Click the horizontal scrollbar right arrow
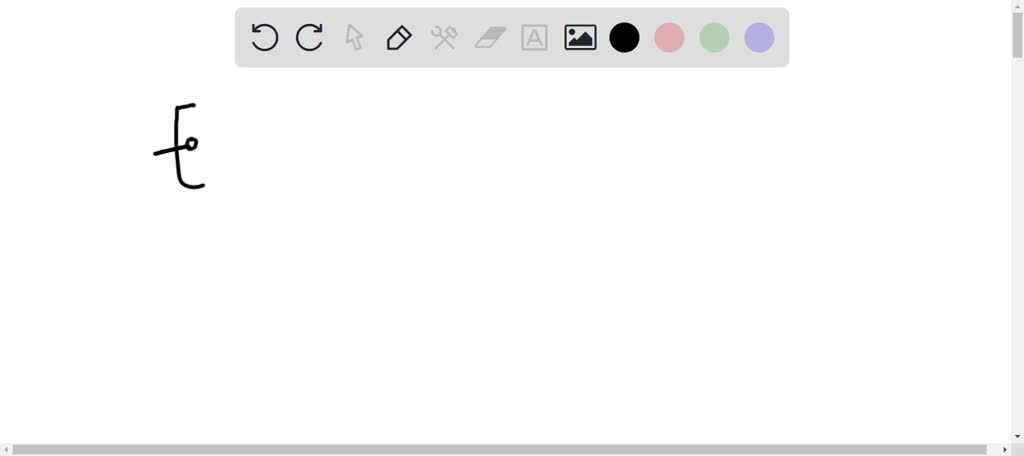This screenshot has height=456, width=1024. click(x=1005, y=449)
